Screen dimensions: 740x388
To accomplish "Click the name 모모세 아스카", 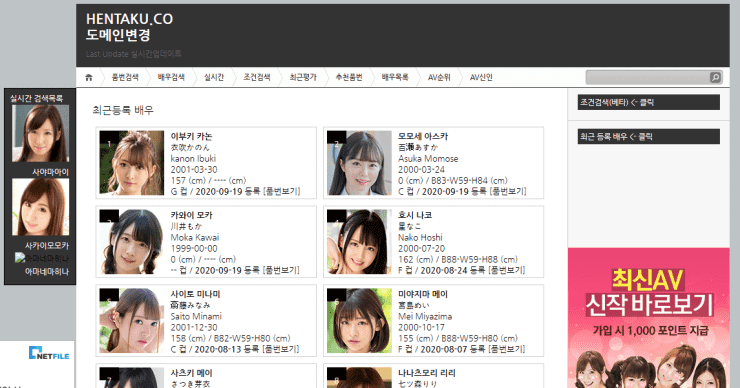I will coord(422,136).
